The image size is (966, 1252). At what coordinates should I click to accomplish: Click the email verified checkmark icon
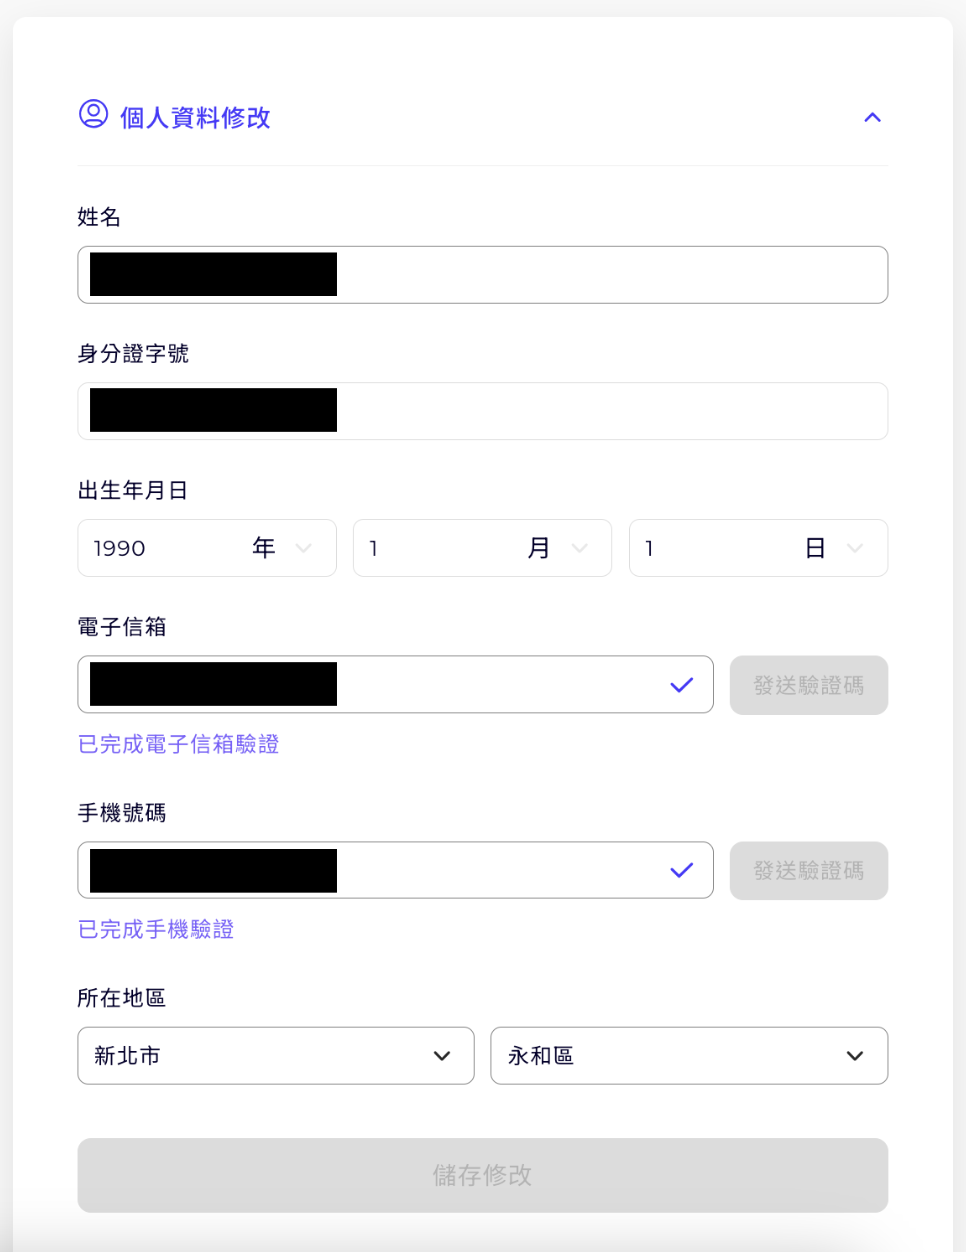[682, 685]
